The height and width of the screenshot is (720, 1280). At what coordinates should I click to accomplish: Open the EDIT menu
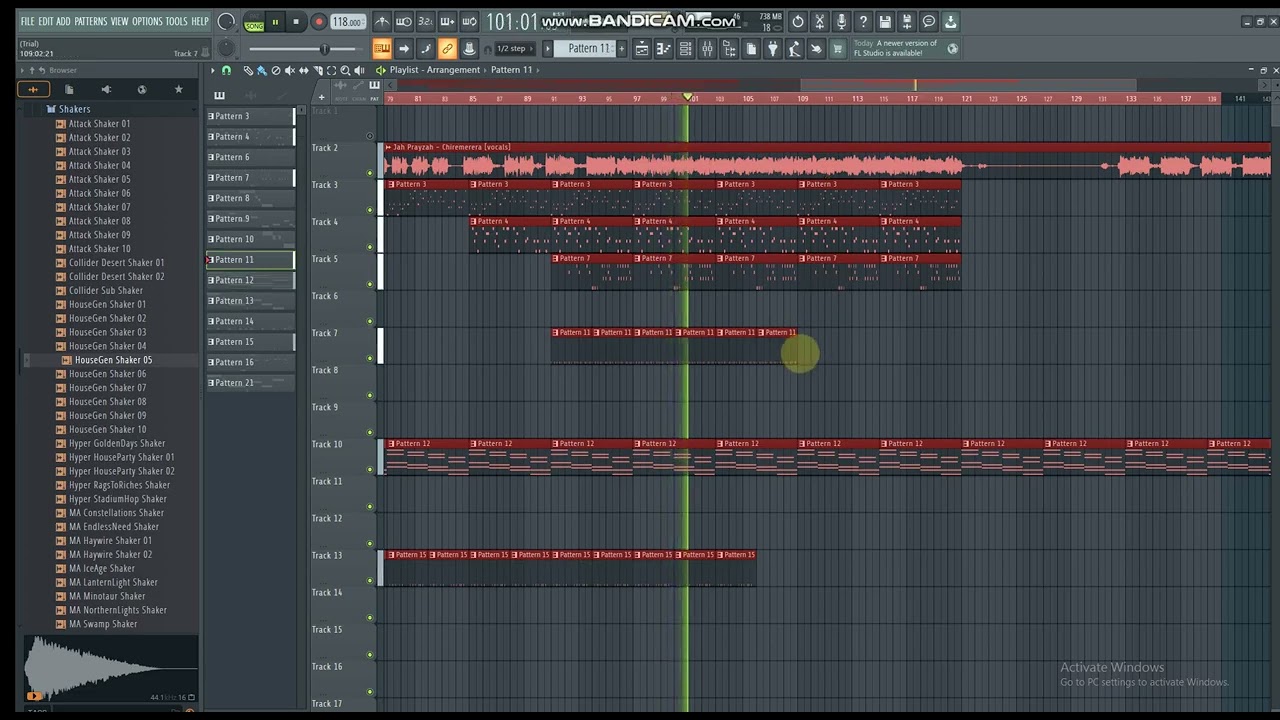(45, 21)
